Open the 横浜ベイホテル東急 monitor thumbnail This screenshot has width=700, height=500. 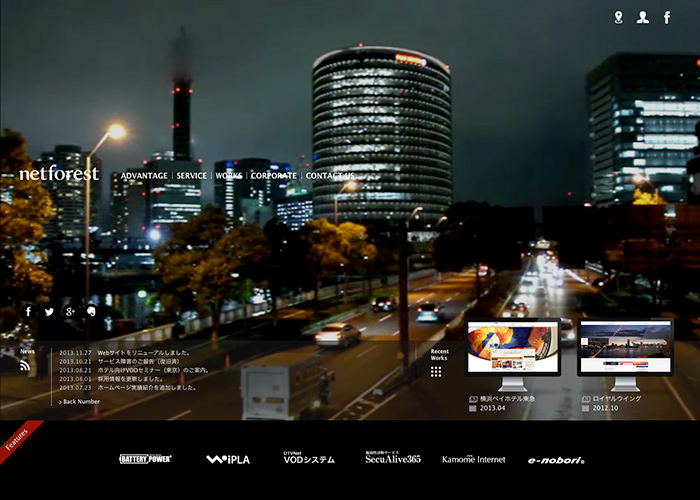tap(512, 354)
